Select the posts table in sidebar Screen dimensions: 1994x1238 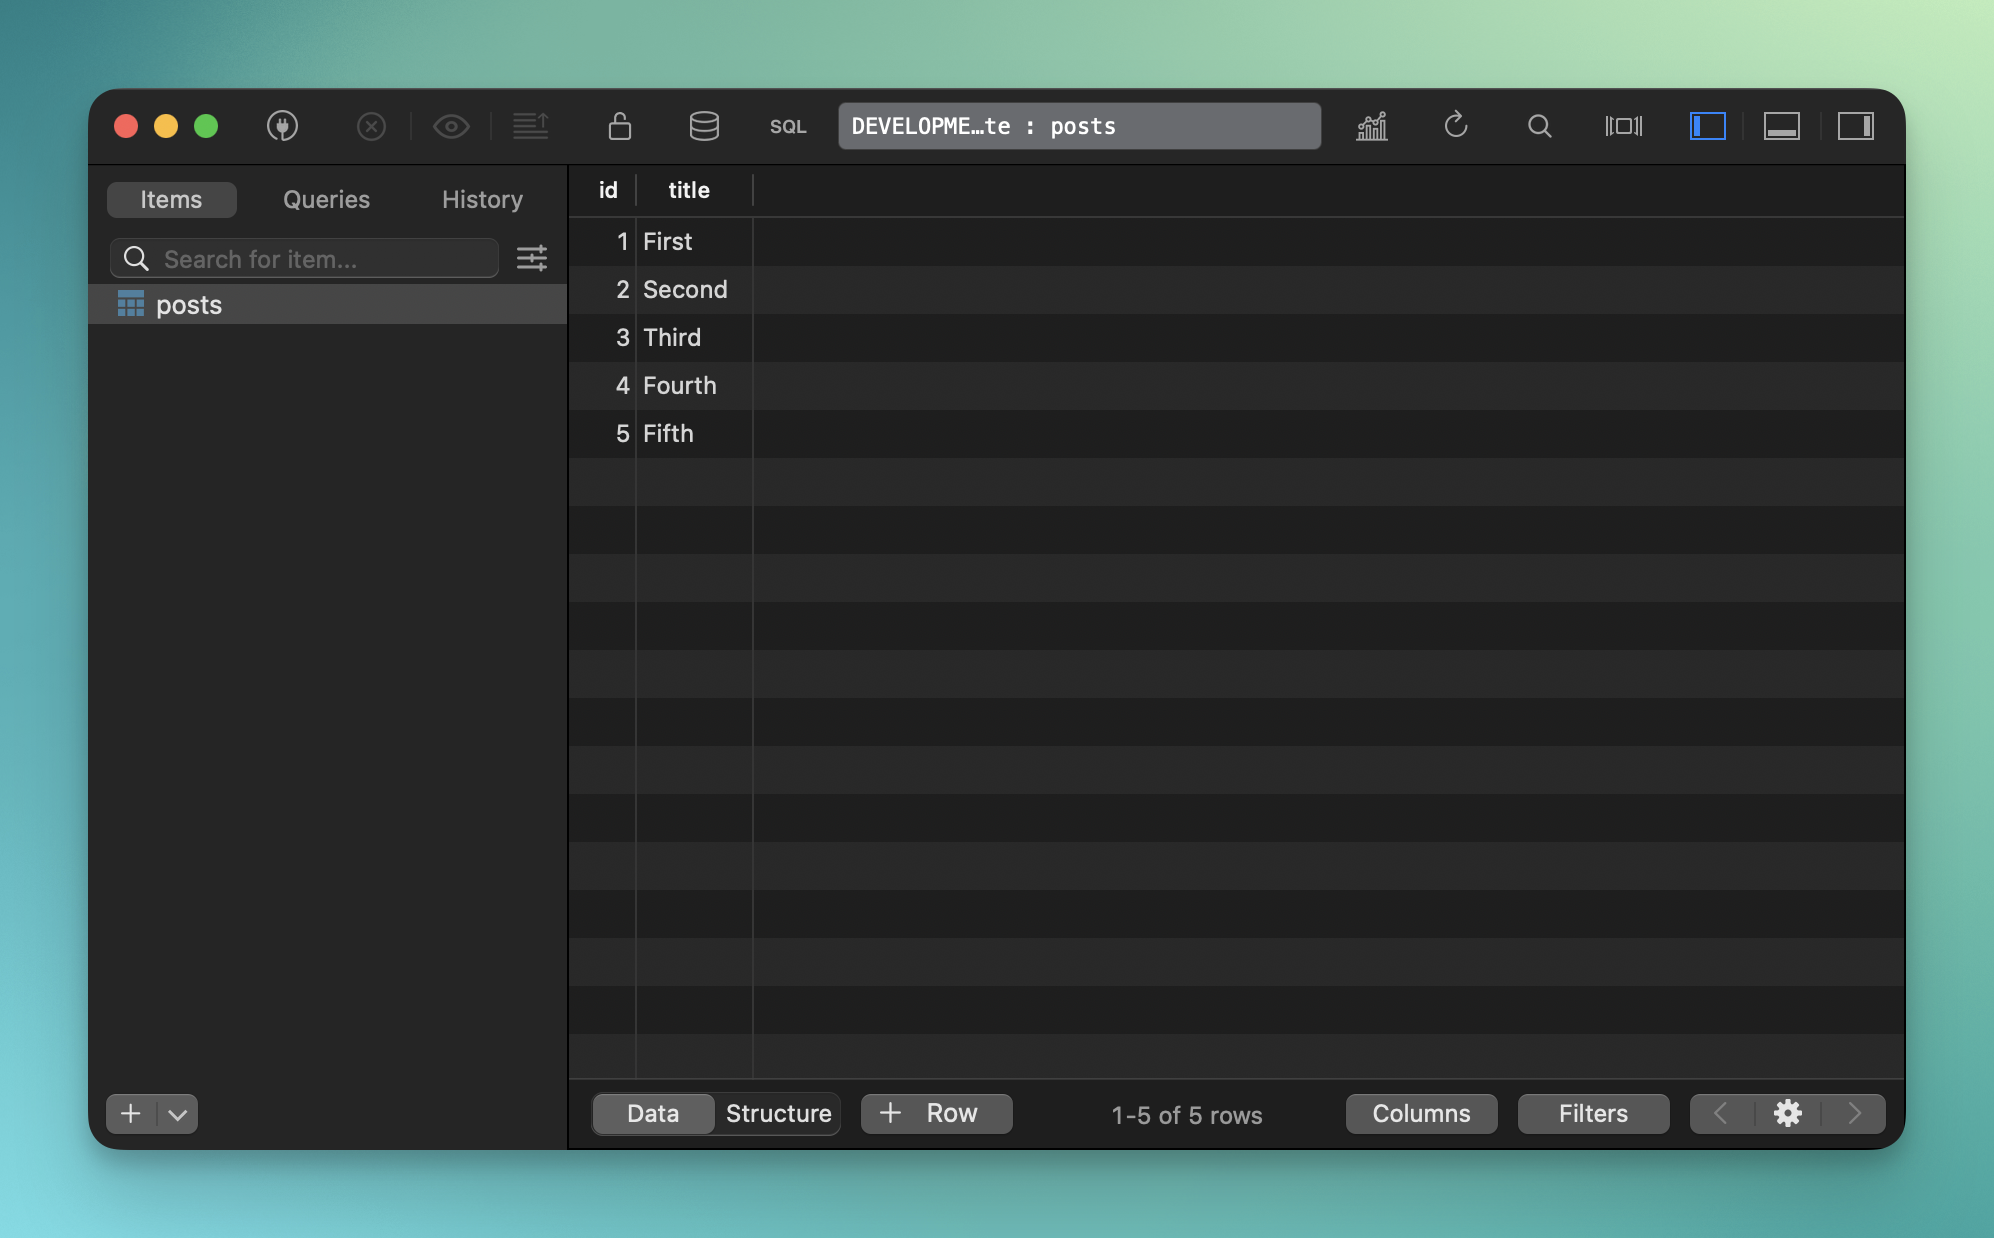pyautogui.click(x=189, y=305)
